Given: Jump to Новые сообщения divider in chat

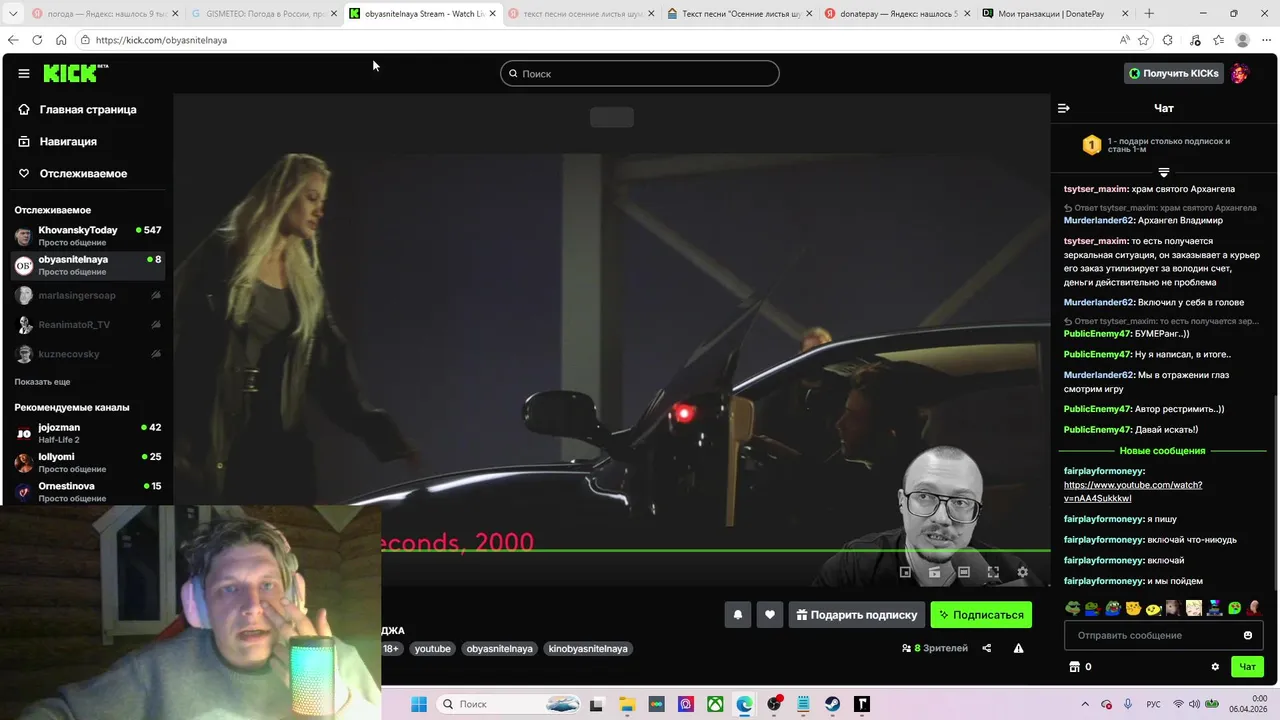Looking at the screenshot, I should [1162, 451].
